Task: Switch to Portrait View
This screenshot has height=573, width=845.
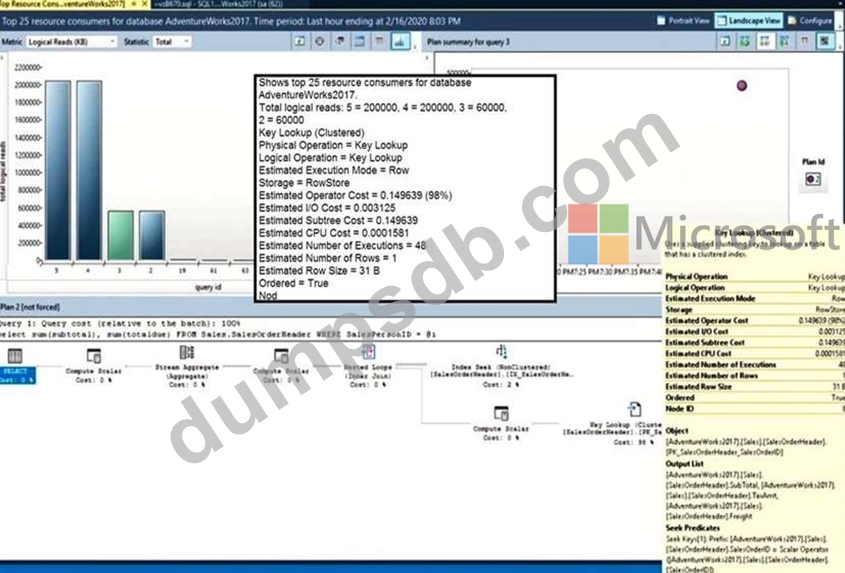Action: pos(690,19)
